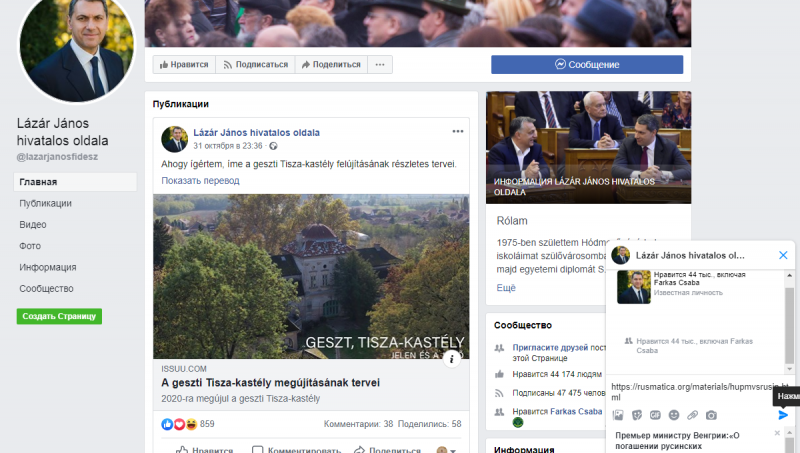Viewport: 800px width, 453px height.
Task: Click the green Создать Страницу button
Action: [59, 316]
